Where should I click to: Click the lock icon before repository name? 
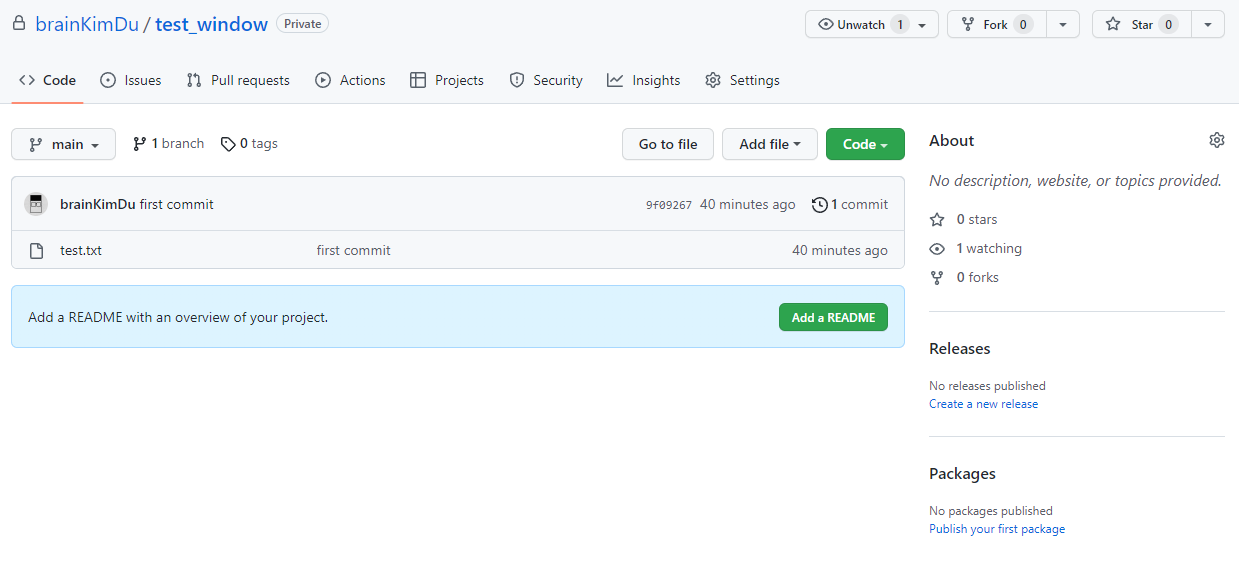point(19,23)
